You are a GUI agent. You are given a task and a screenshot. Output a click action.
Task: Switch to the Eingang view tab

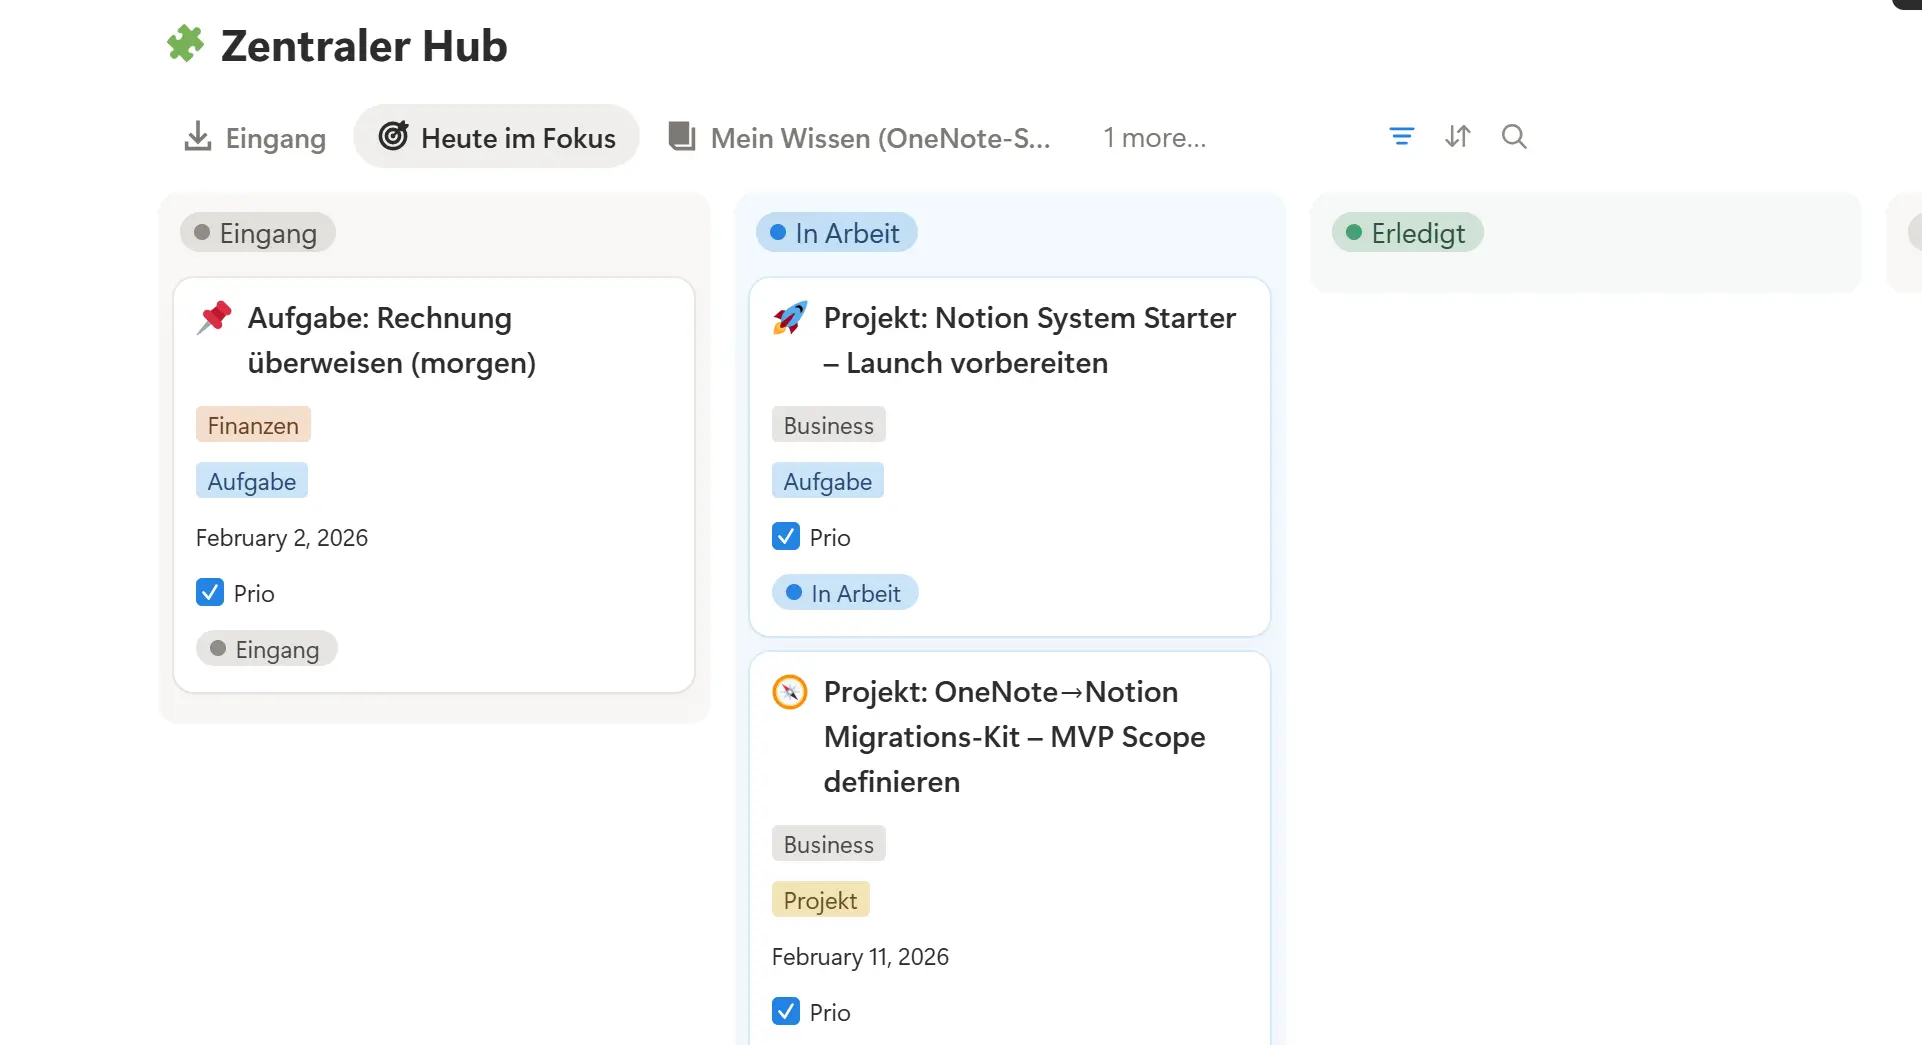(x=275, y=137)
